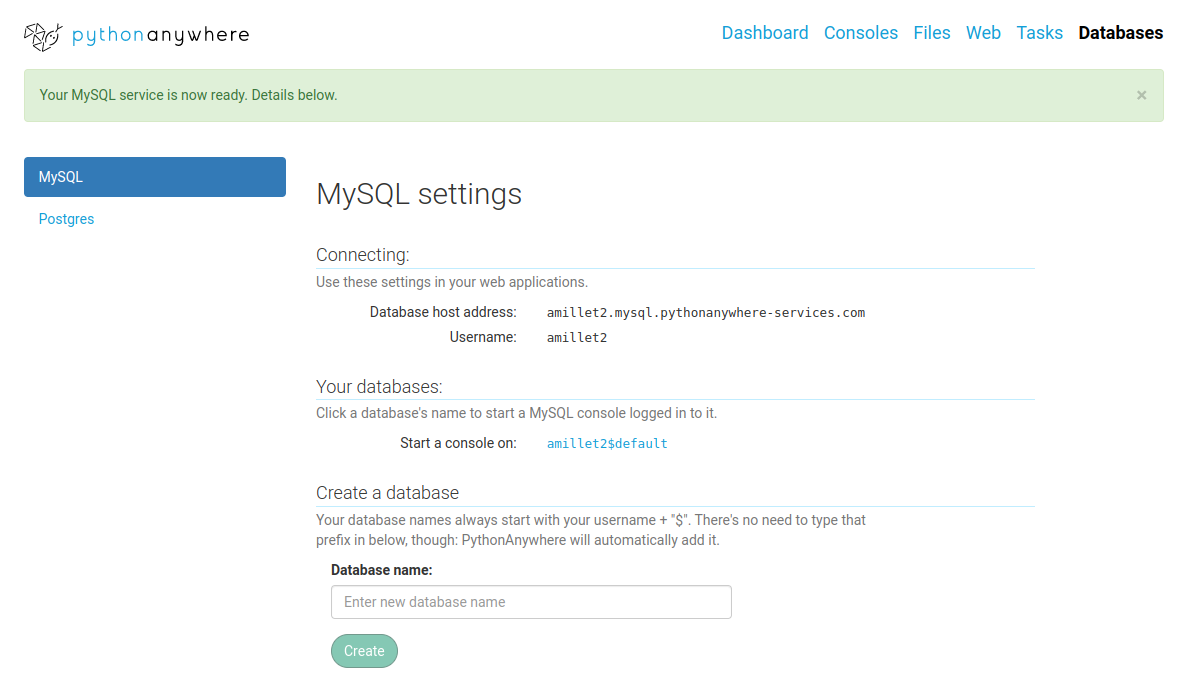Select the MySQL sidebar tab
Screen dimensions: 1182x682
coord(154,177)
